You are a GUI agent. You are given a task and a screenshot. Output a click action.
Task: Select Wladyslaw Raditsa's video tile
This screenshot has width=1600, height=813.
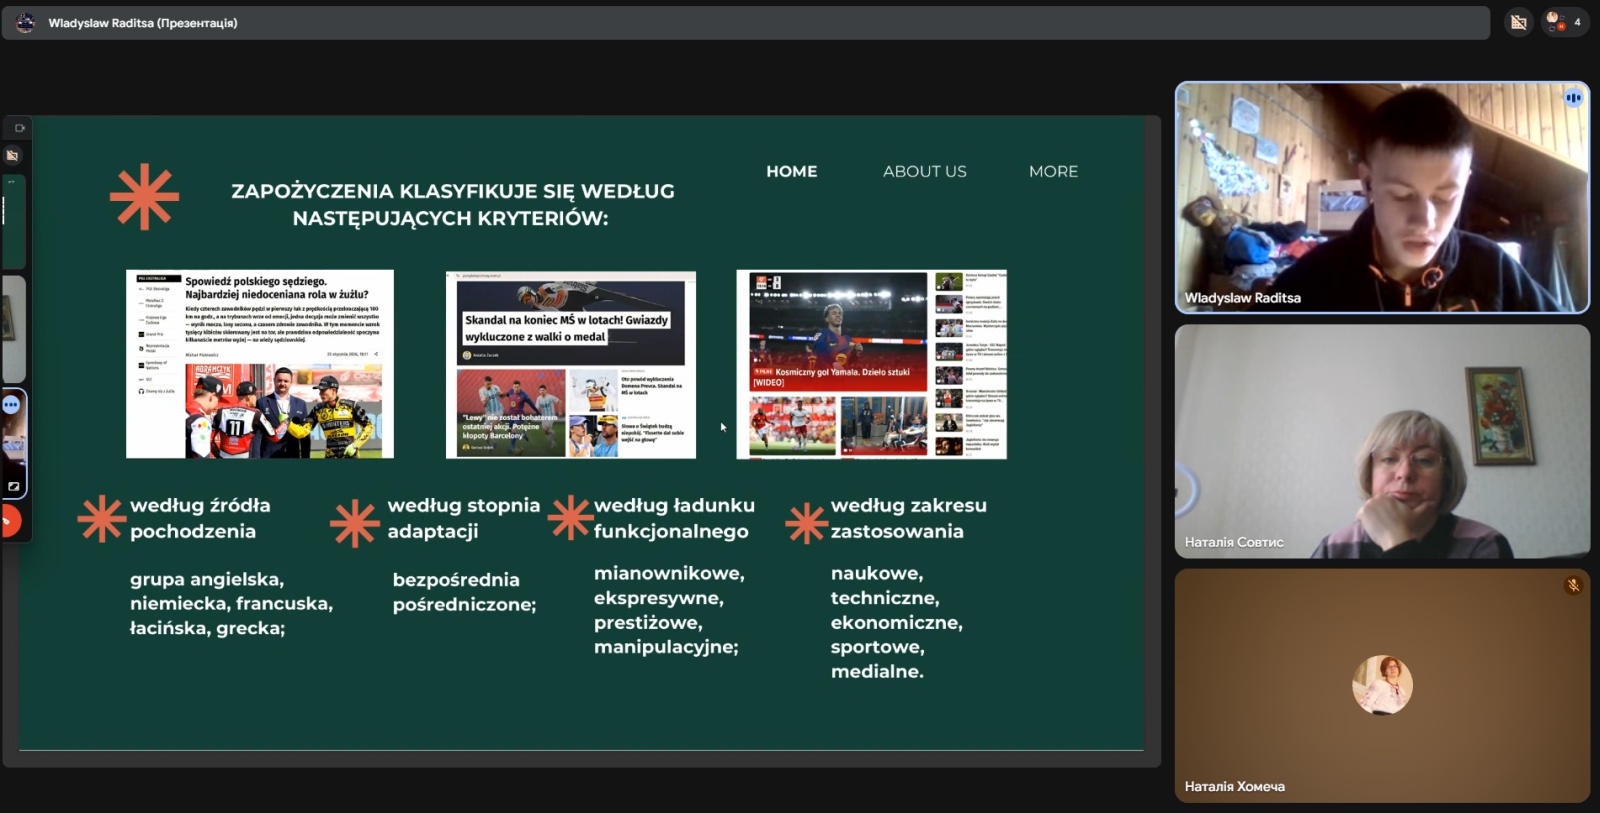pyautogui.click(x=1381, y=197)
